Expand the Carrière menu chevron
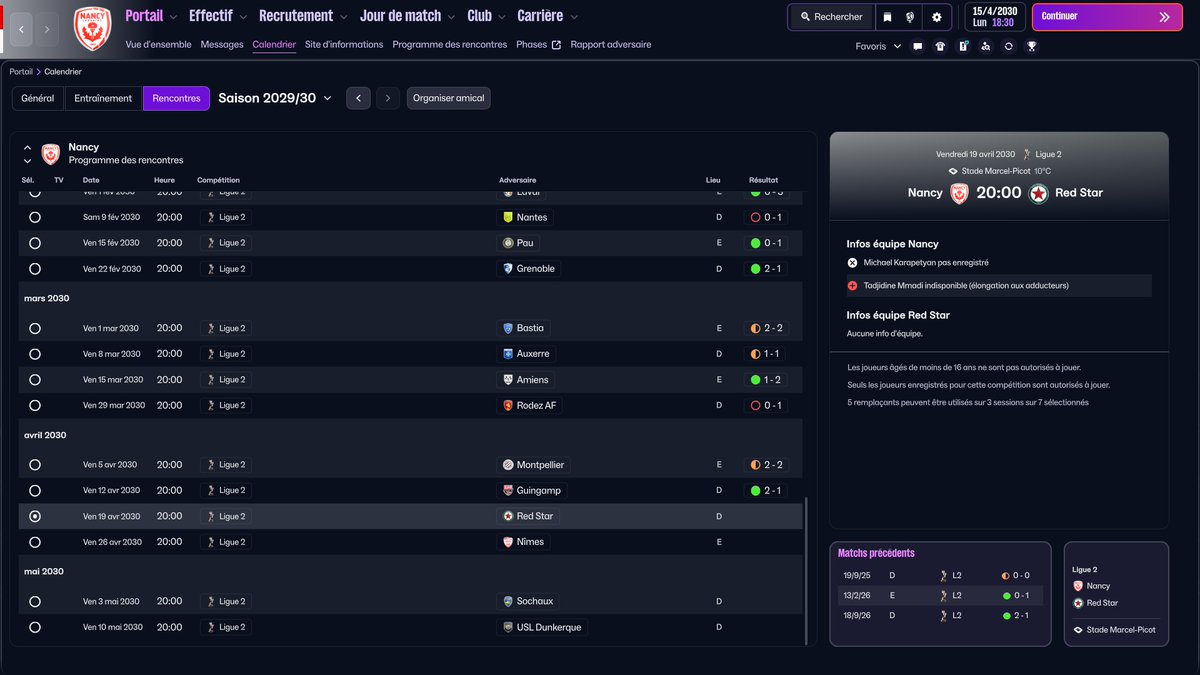Viewport: 1200px width, 675px height. [x=574, y=17]
